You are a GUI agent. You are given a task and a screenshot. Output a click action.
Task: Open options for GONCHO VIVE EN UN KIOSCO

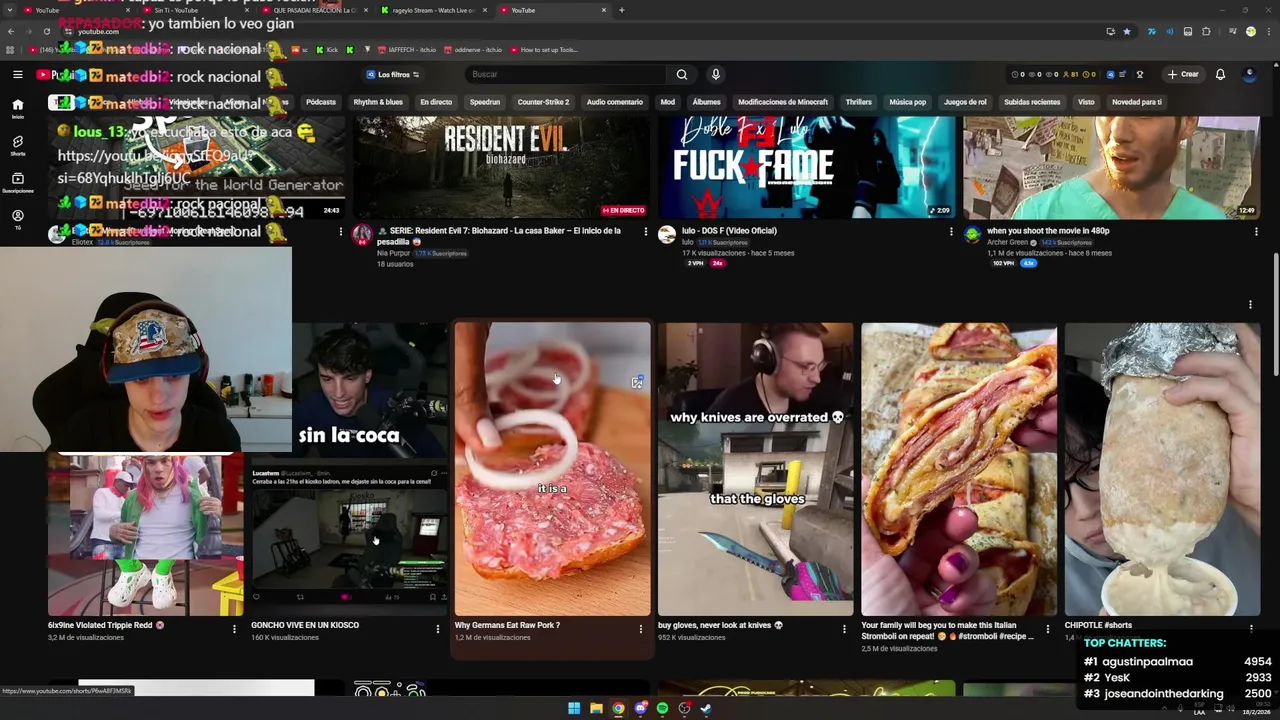(x=437, y=629)
